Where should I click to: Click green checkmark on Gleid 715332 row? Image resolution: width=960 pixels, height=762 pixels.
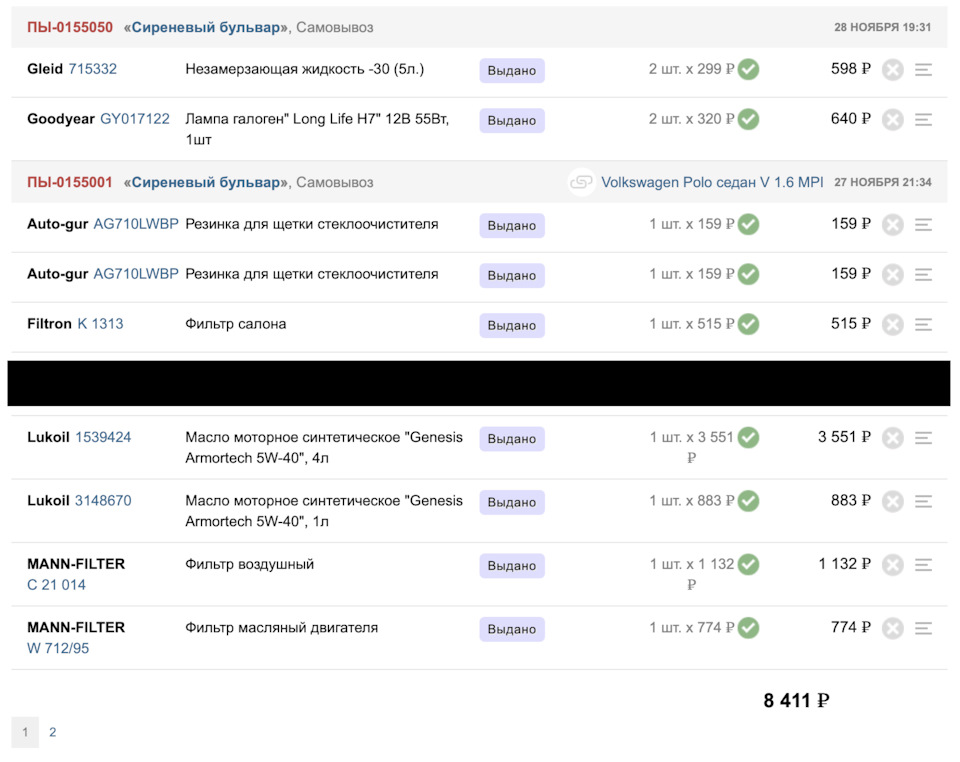point(748,69)
